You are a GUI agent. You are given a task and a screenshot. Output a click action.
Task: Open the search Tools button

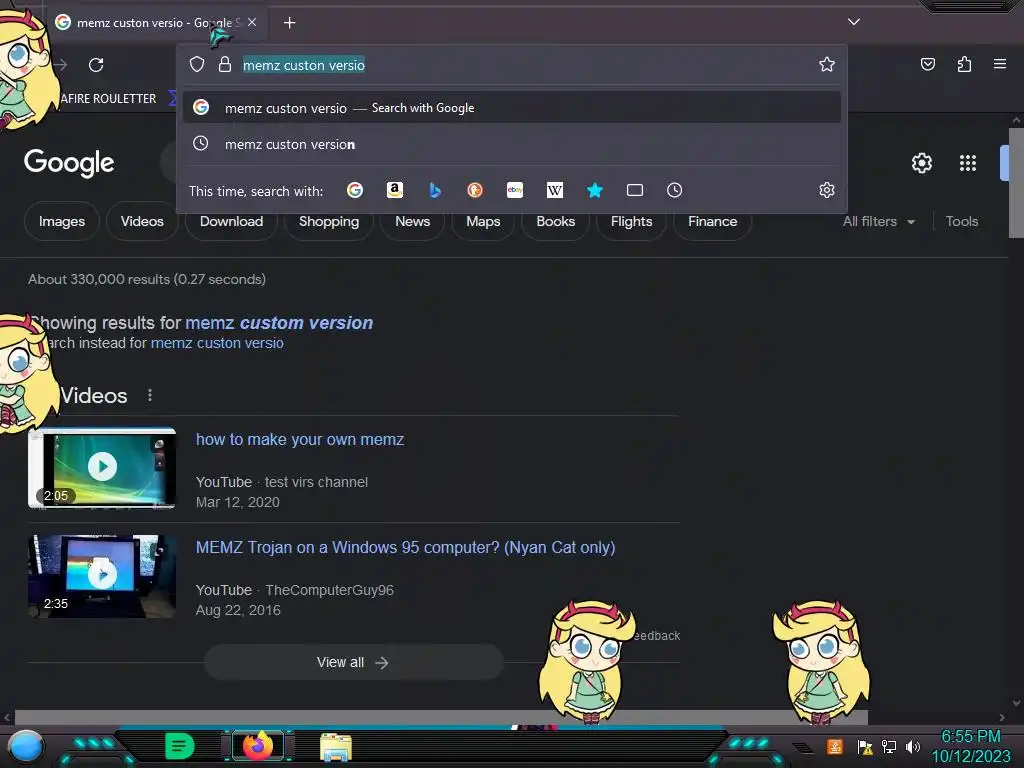962,221
